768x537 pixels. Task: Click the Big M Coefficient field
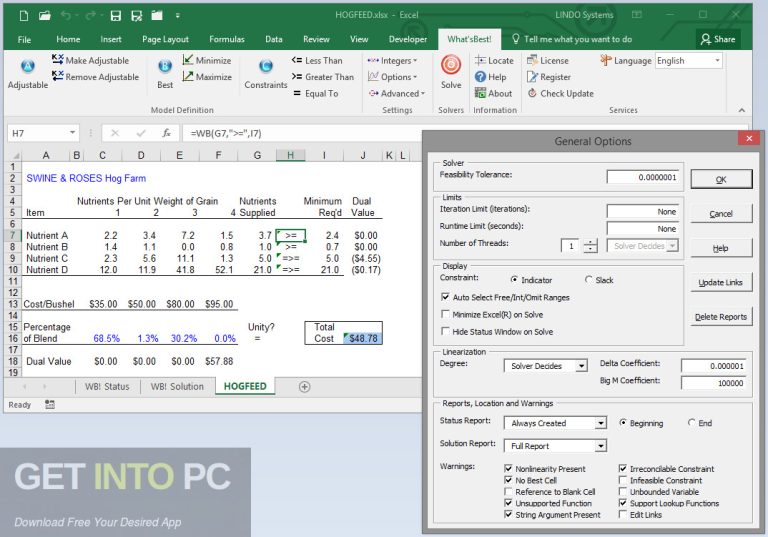click(714, 383)
